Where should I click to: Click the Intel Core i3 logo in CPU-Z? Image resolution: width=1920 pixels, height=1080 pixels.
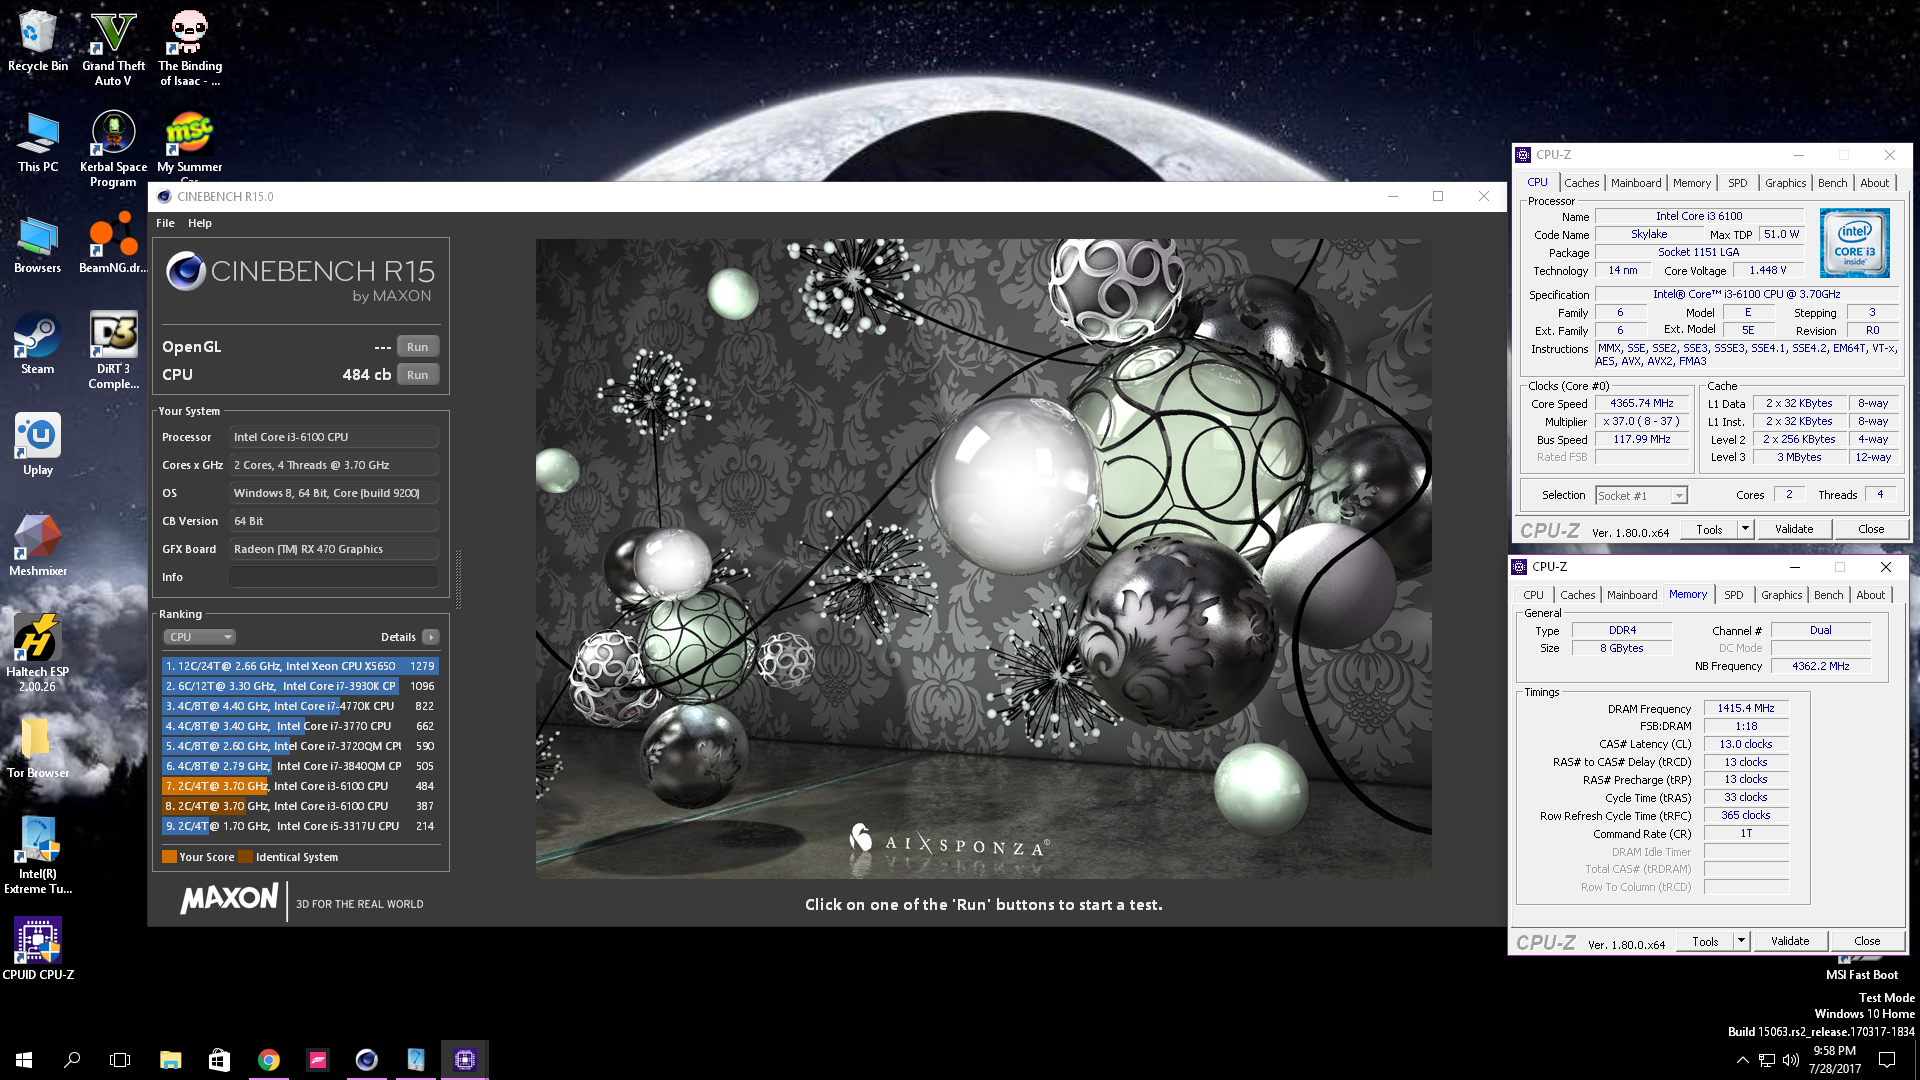coord(1855,243)
